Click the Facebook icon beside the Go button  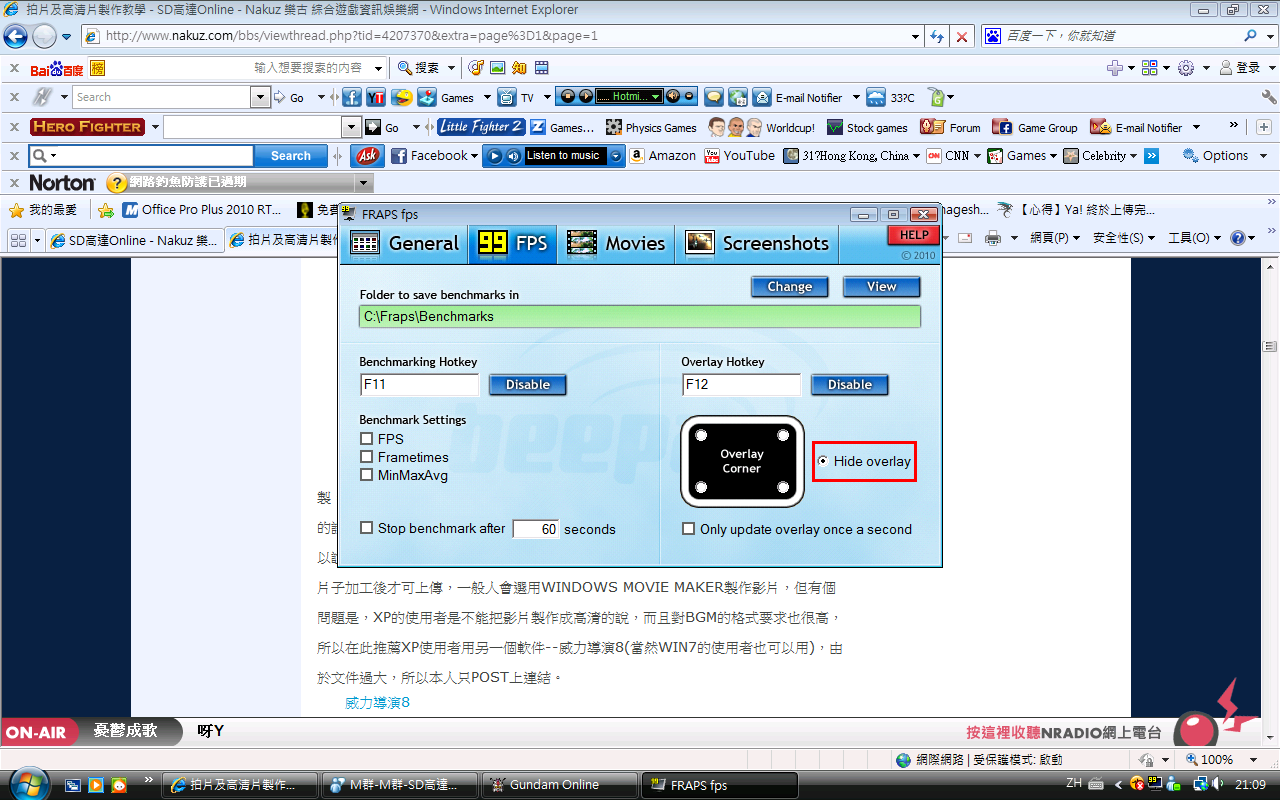(351, 97)
